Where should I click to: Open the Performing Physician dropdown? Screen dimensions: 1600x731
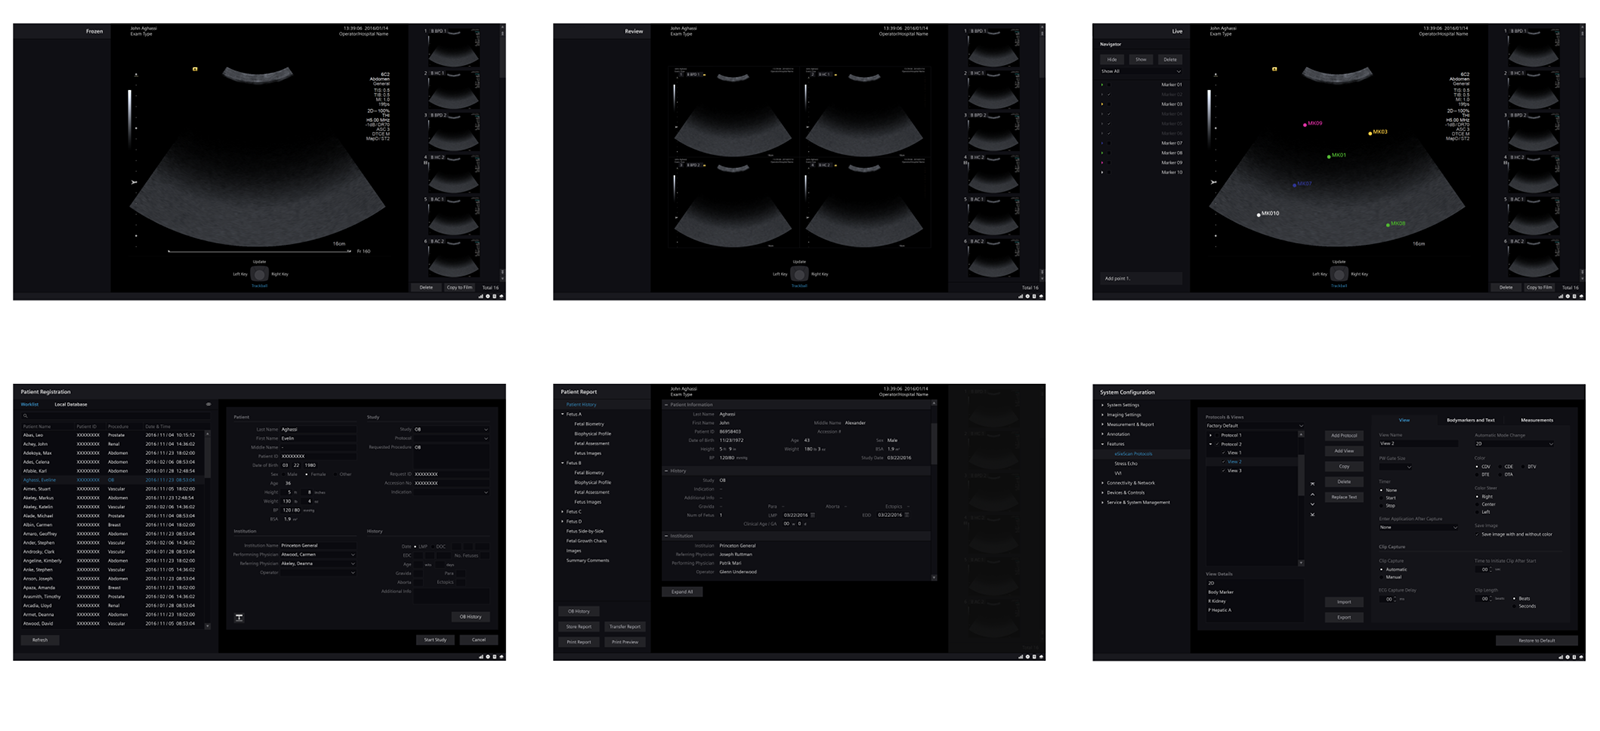click(318, 554)
